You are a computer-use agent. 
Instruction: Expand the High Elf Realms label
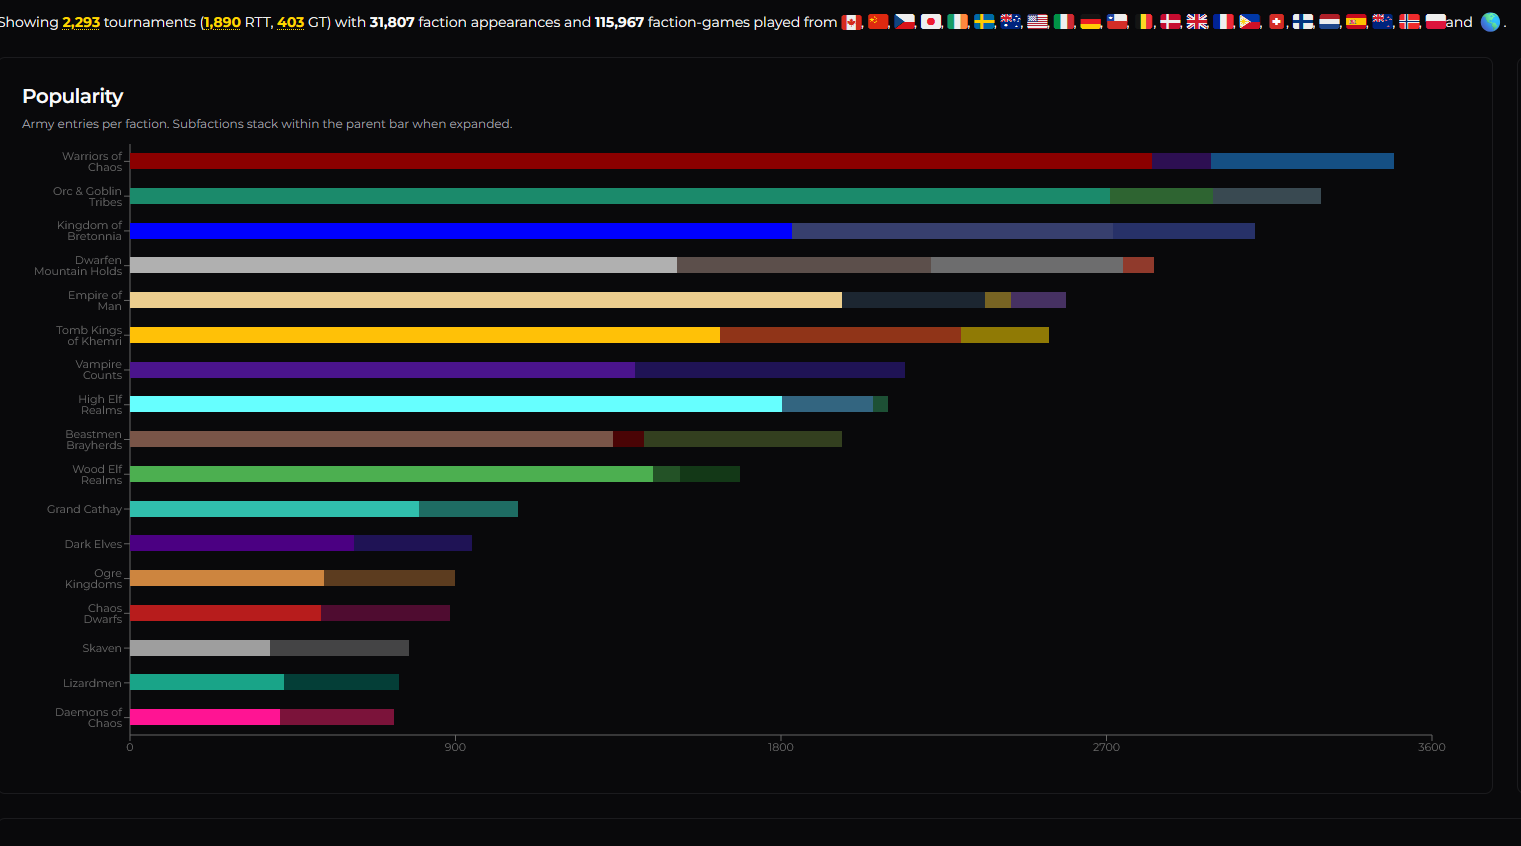click(100, 405)
